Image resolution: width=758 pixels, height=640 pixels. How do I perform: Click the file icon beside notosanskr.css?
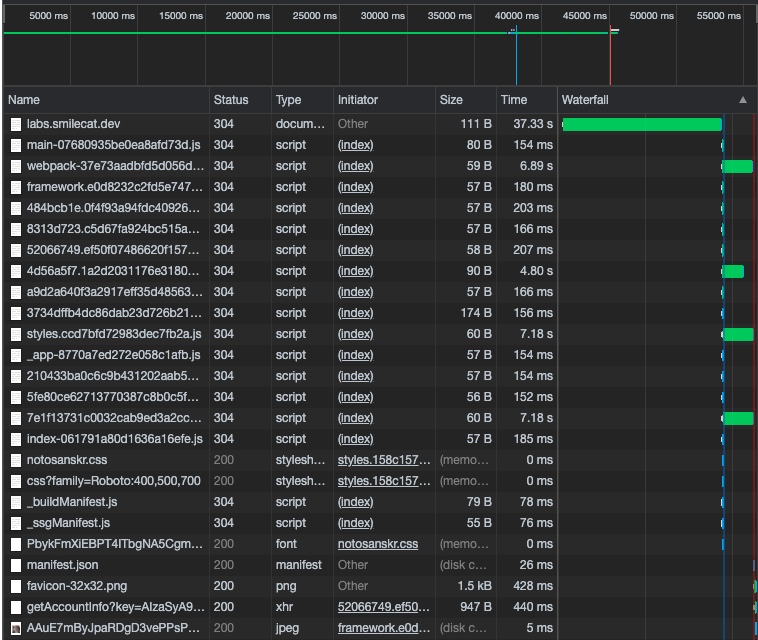click(15, 460)
